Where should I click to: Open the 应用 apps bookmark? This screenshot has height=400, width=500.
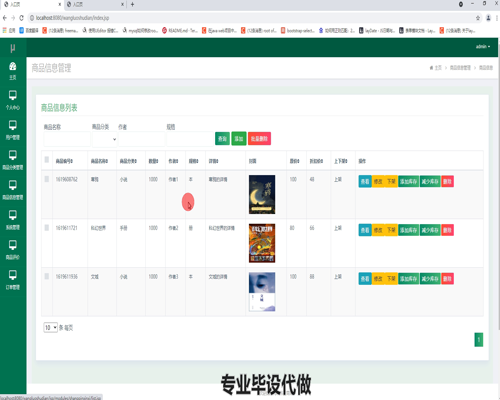[x=9, y=30]
